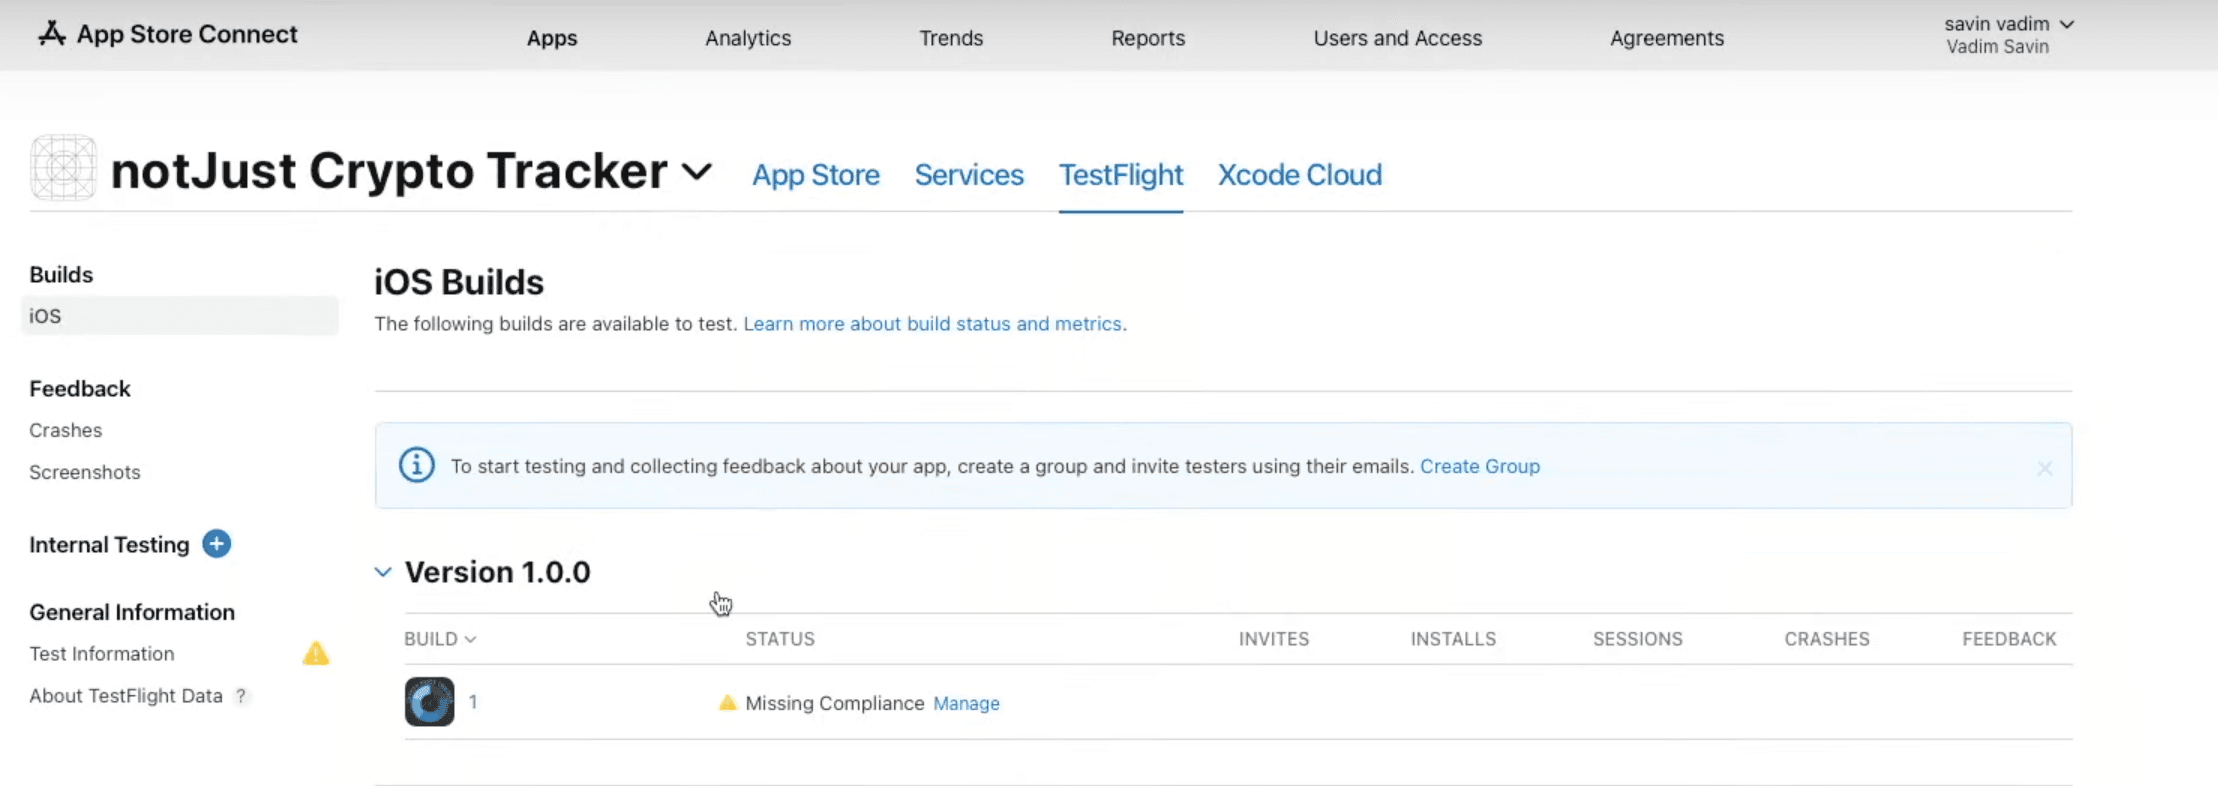Click the info icon in the blue banner
Image resolution: width=2218 pixels, height=786 pixels.
coord(417,465)
